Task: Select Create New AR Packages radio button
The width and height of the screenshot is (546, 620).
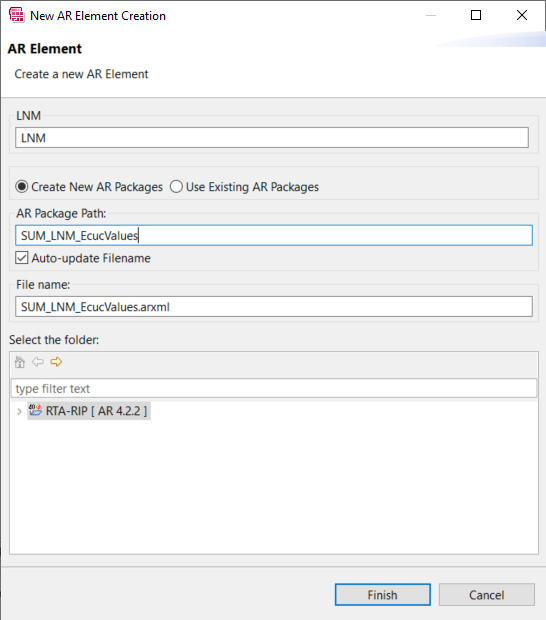Action: tap(22, 187)
